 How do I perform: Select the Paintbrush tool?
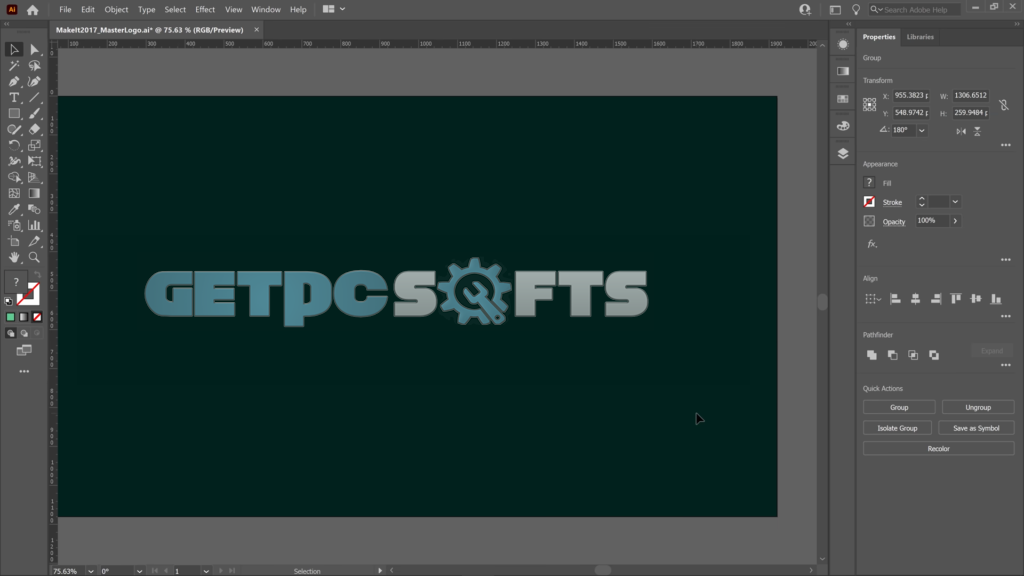tap(35, 114)
